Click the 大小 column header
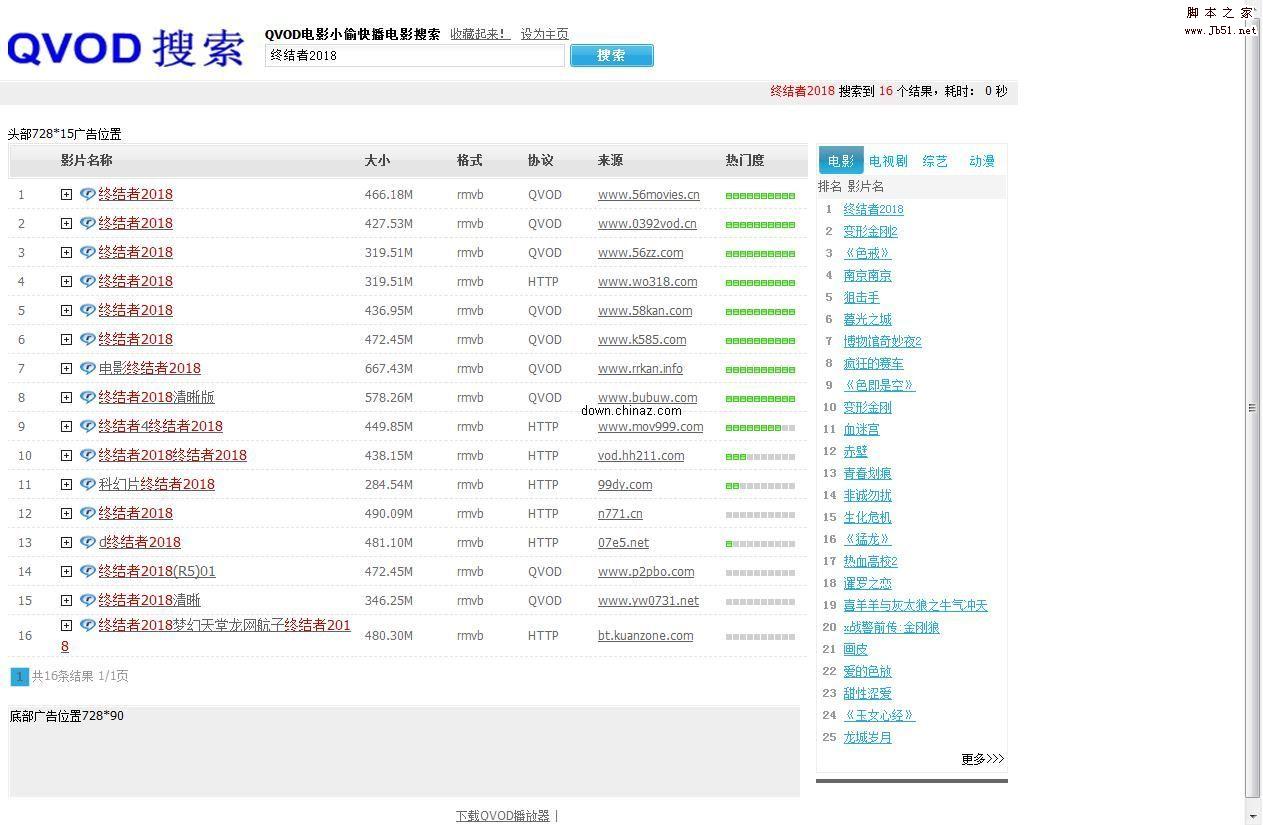 click(377, 160)
